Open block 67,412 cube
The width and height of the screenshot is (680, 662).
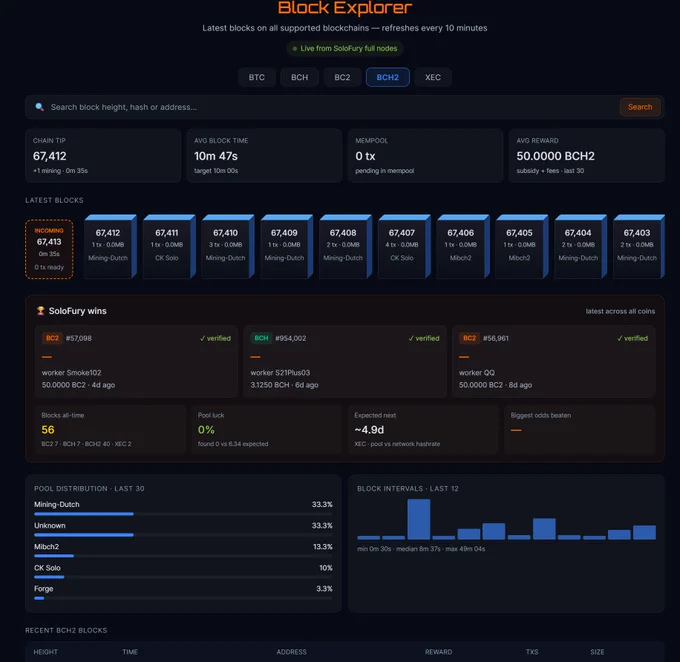pyautogui.click(x=110, y=246)
